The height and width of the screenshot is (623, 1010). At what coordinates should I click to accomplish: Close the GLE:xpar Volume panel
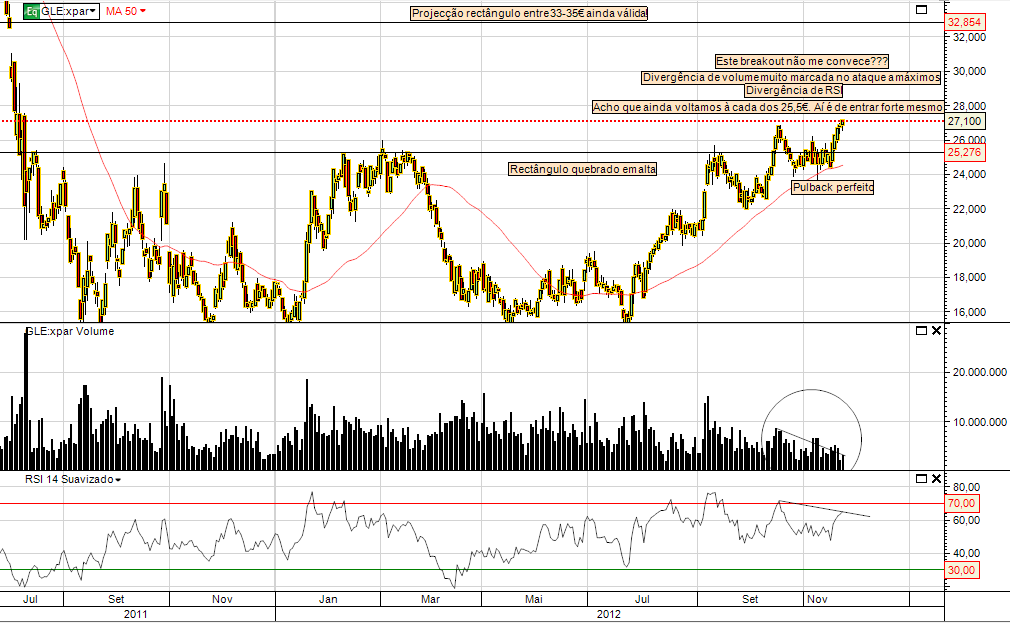click(936, 331)
